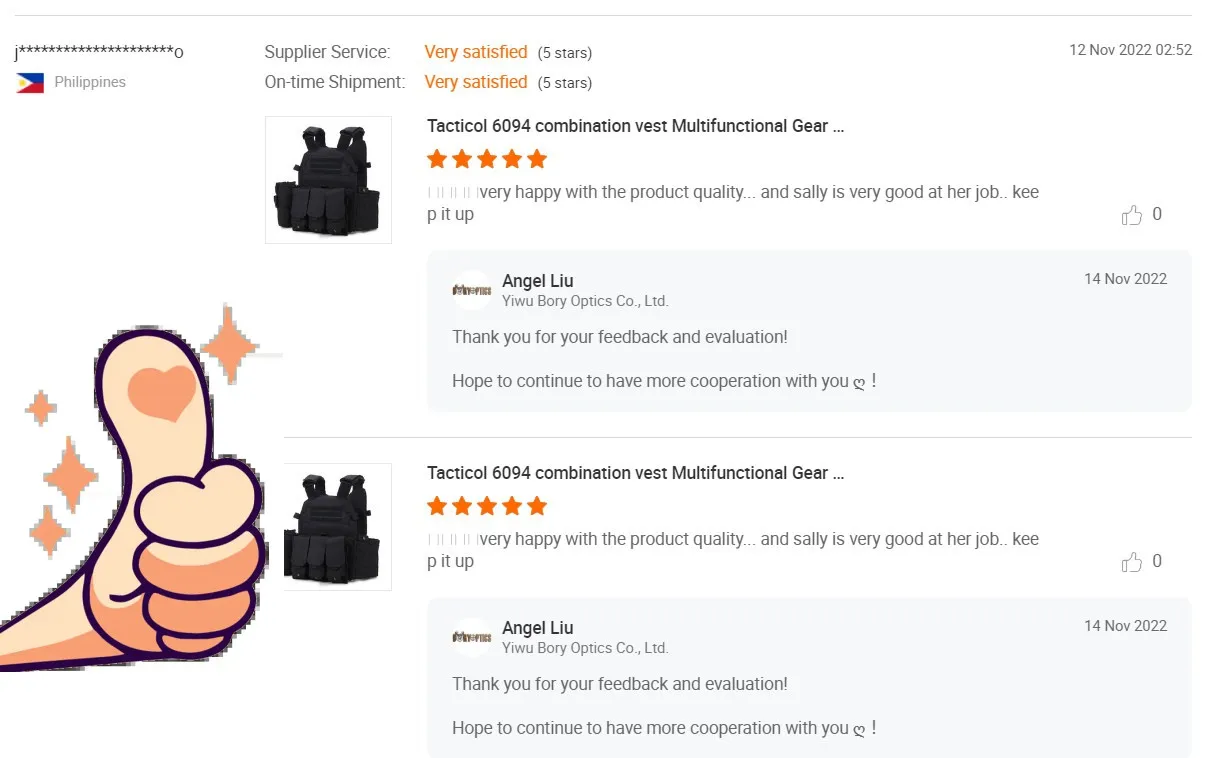Open second "Tacticol 6094 combination vest" title link

click(x=635, y=473)
